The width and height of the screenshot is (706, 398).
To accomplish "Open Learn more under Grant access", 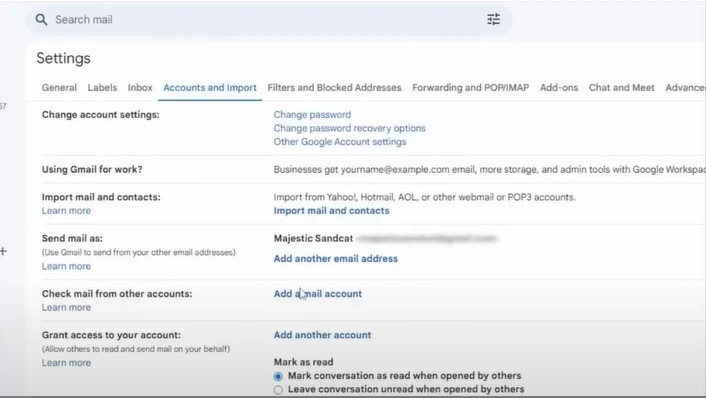I will pos(66,363).
